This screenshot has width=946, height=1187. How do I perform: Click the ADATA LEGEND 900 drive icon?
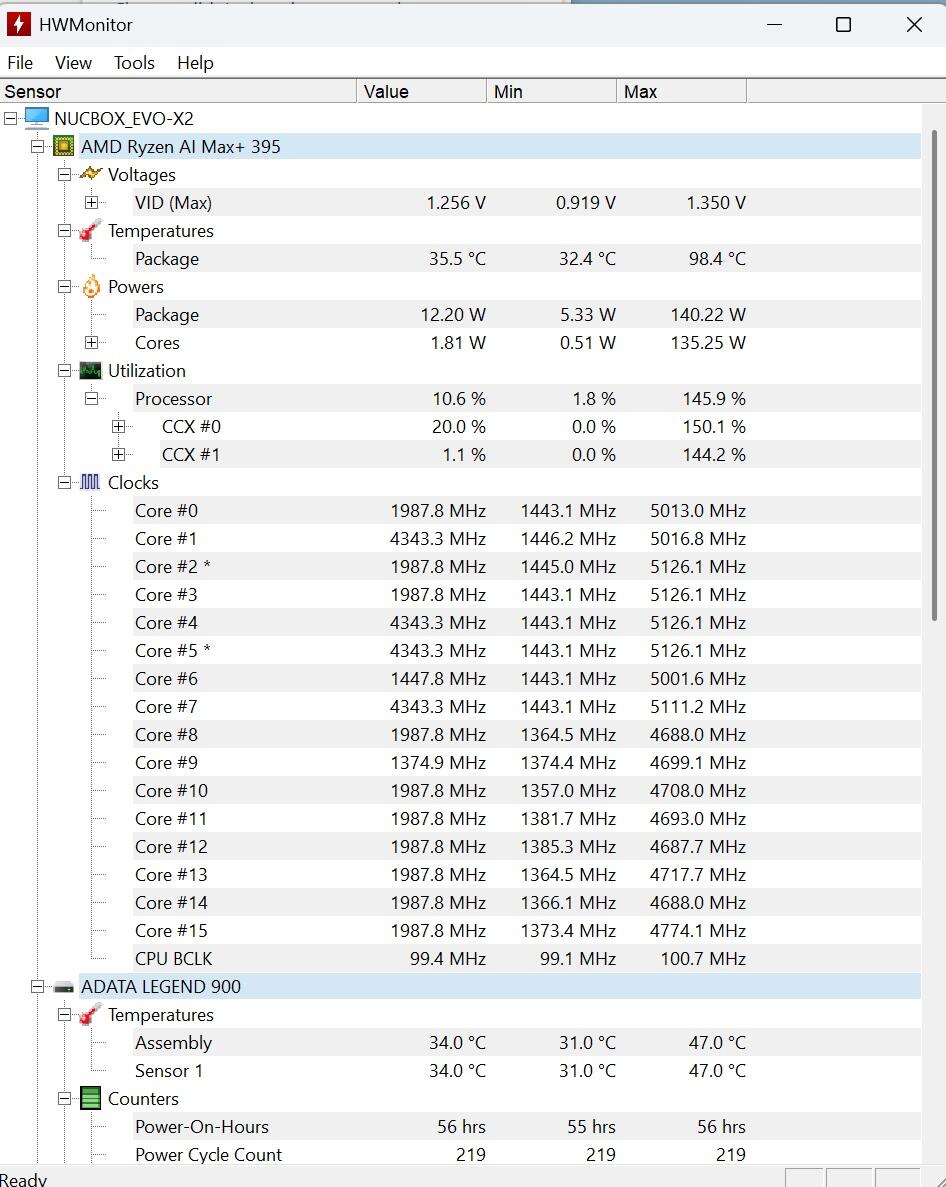(x=64, y=987)
